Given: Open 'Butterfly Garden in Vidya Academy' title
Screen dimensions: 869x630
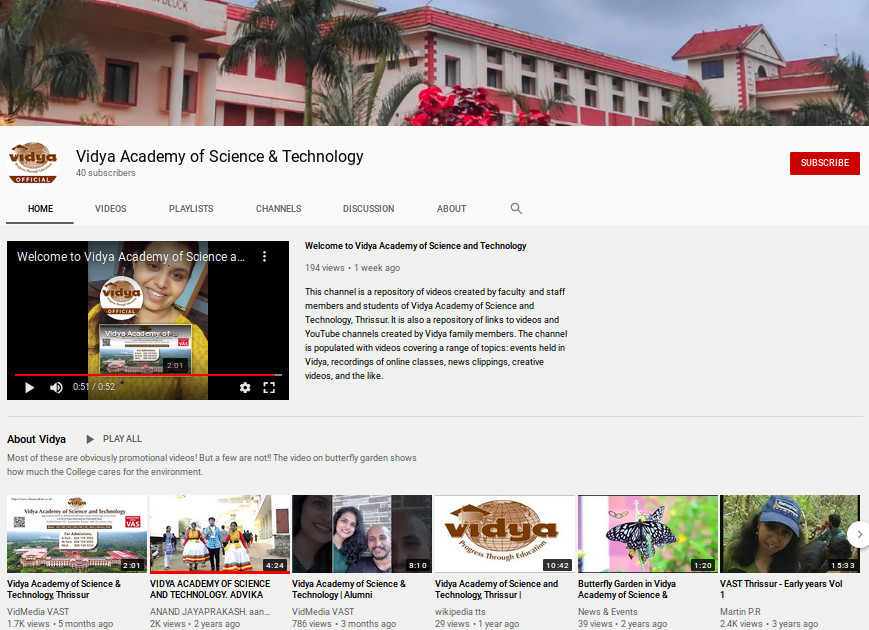Looking at the screenshot, I should coord(627,589).
